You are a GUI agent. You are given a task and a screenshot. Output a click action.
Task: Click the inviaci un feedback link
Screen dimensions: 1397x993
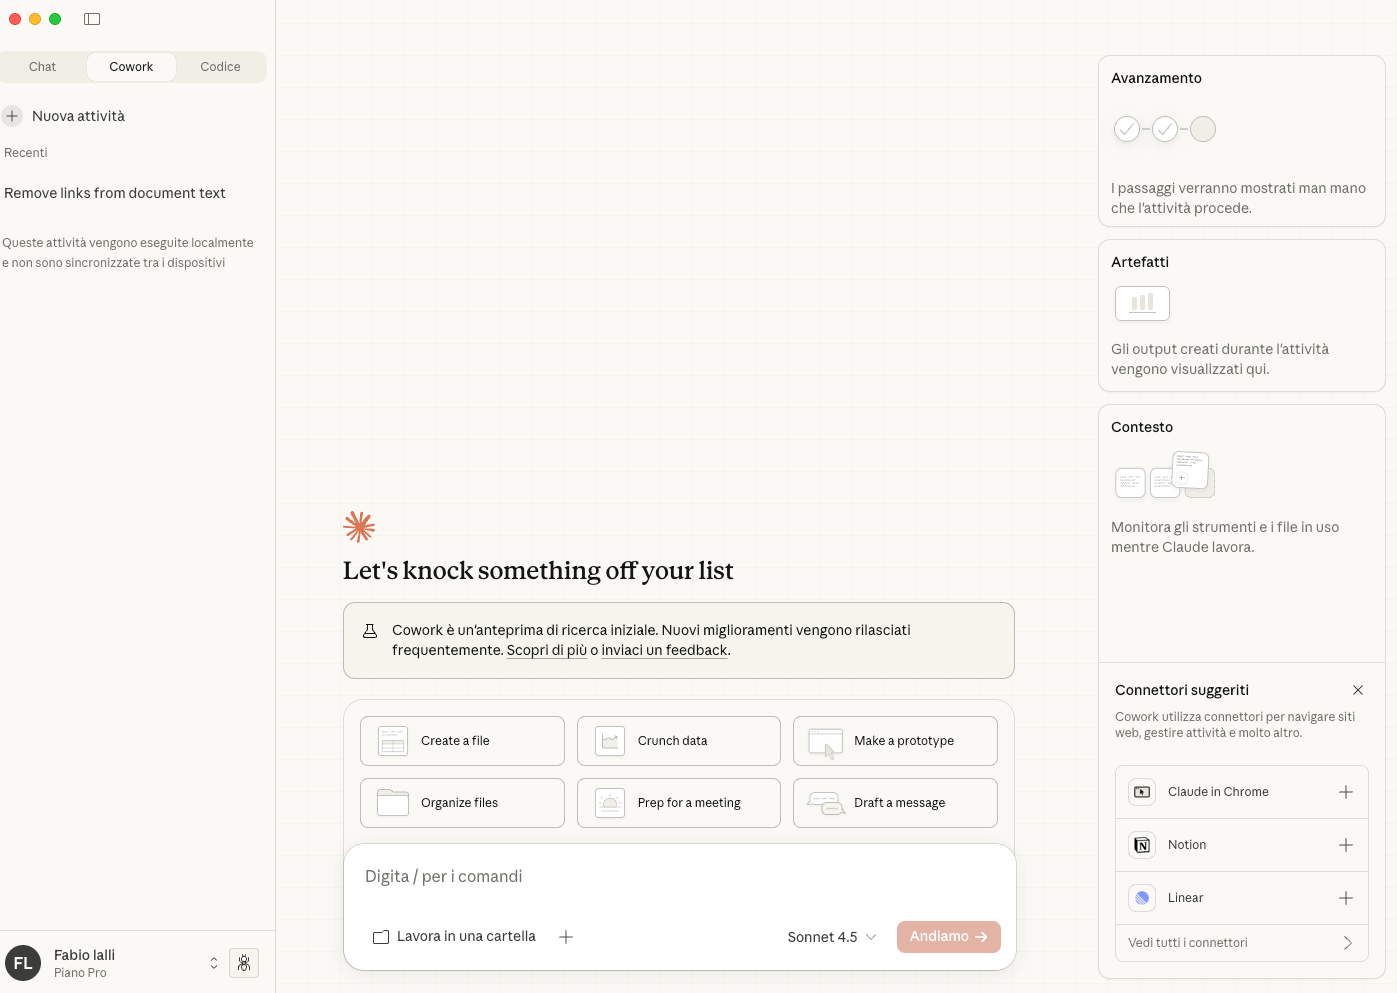click(x=664, y=650)
